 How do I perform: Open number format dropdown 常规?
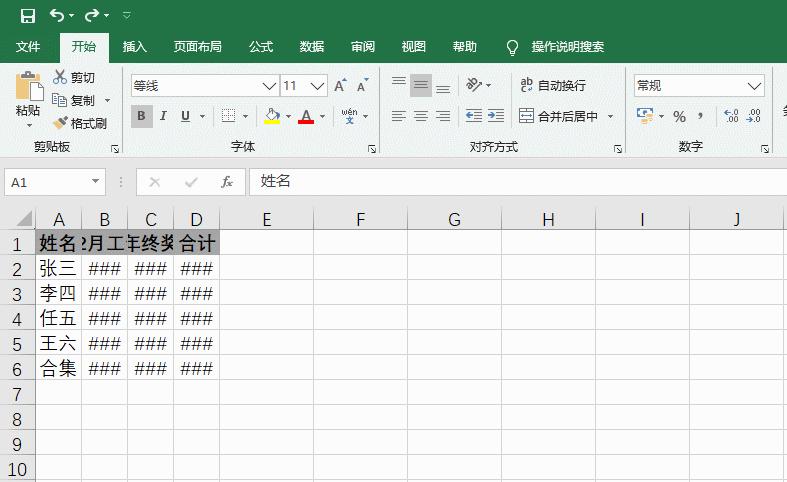click(x=754, y=86)
